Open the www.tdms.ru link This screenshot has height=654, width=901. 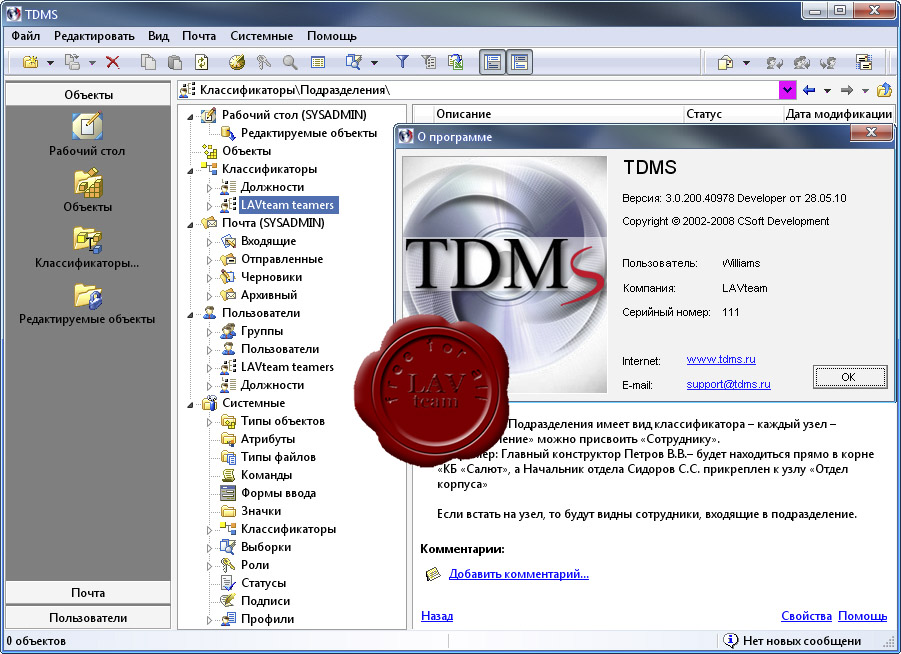click(721, 359)
